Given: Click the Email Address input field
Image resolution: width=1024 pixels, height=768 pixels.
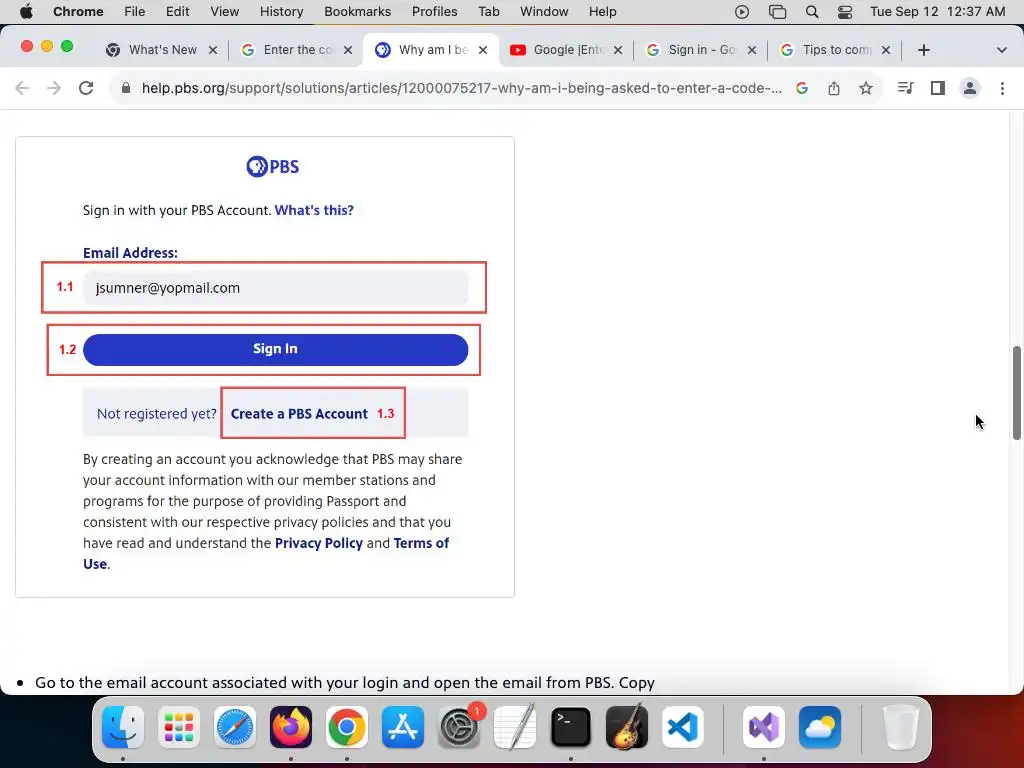Looking at the screenshot, I should pos(275,288).
